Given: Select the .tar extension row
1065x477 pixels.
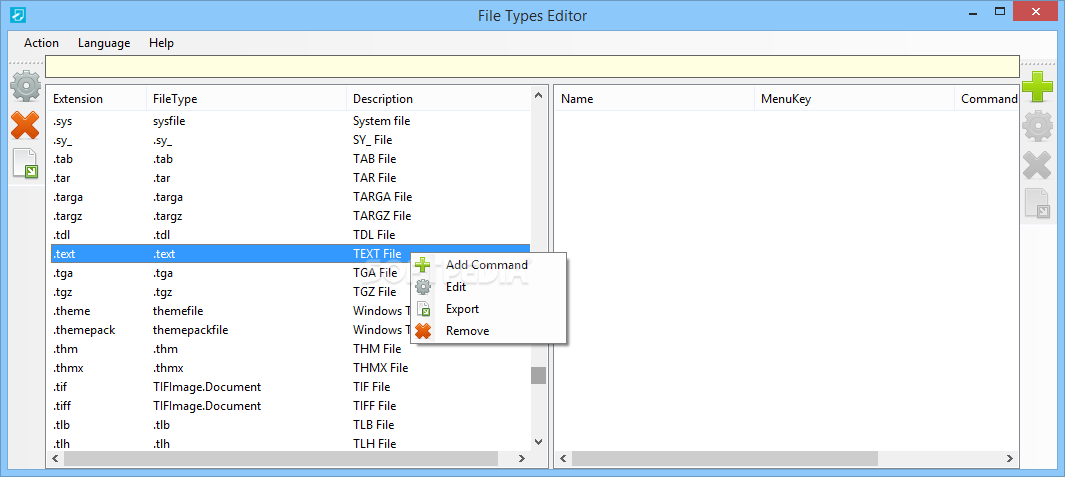Looking at the screenshot, I should coord(291,178).
